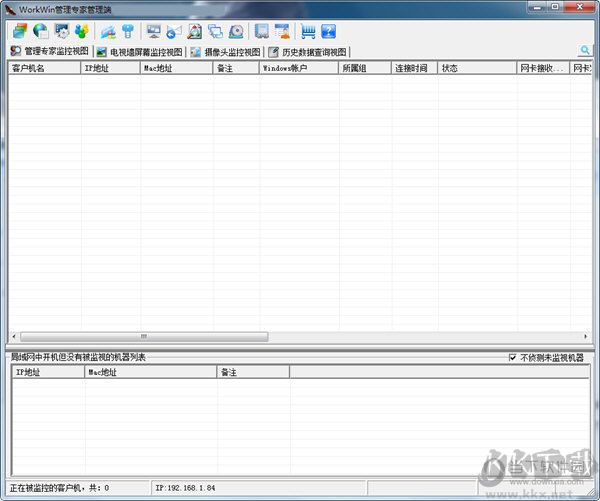Viewport: 600px width, 501px height.
Task: Switch to 管理专家监控视图 tab
Action: pos(50,51)
